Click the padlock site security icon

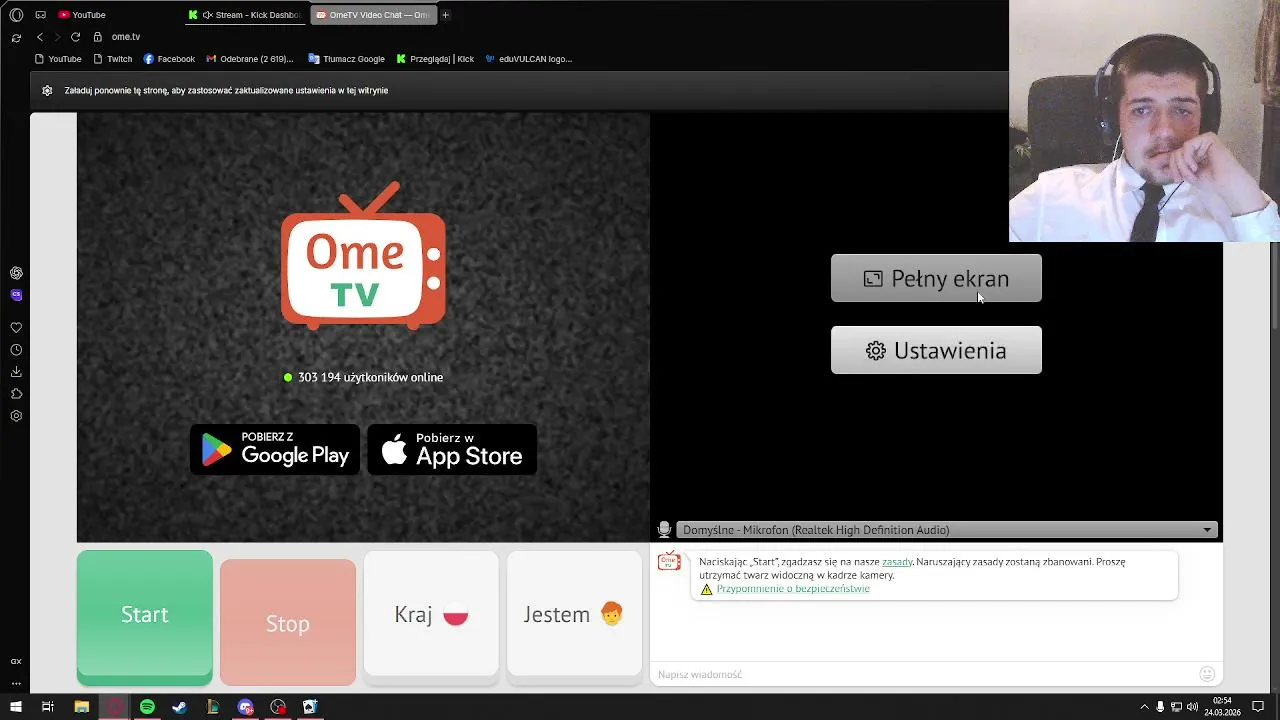click(97, 37)
